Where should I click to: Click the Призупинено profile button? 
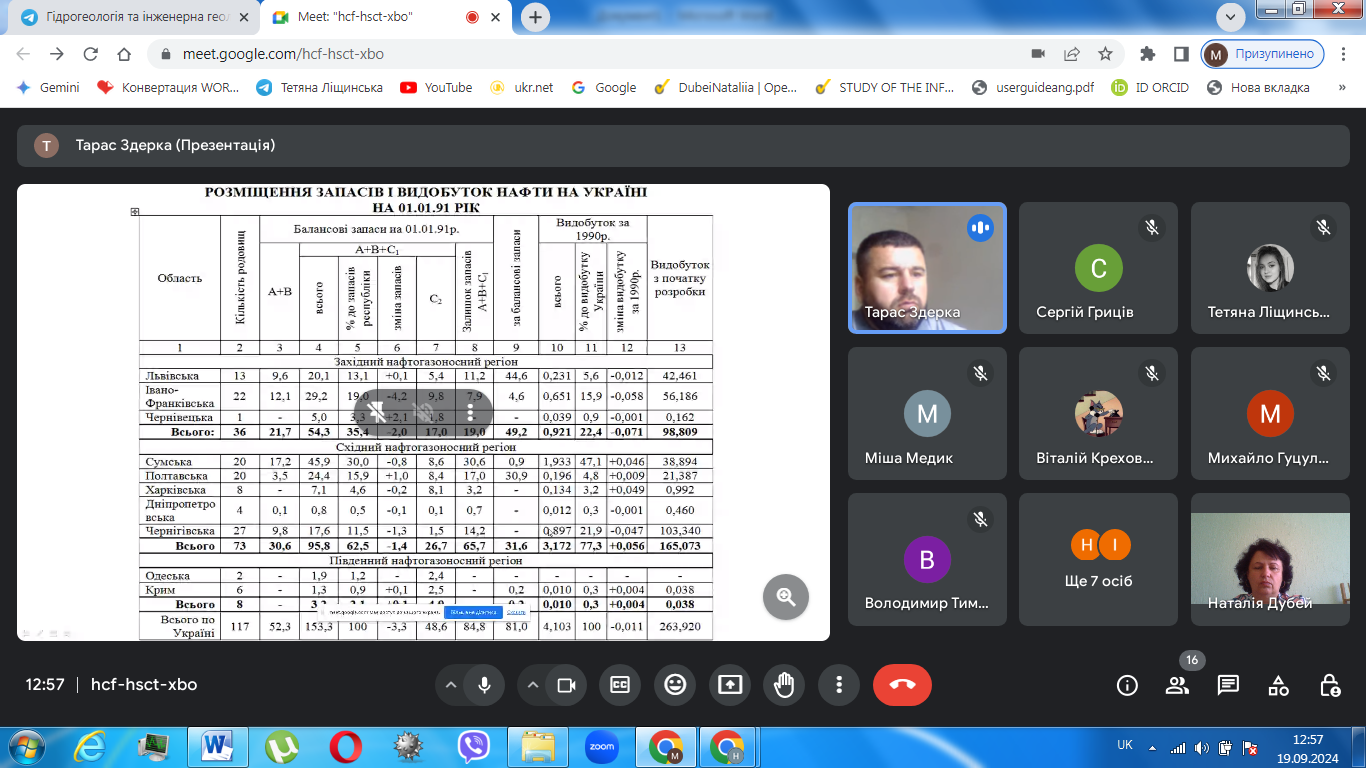click(x=1263, y=54)
